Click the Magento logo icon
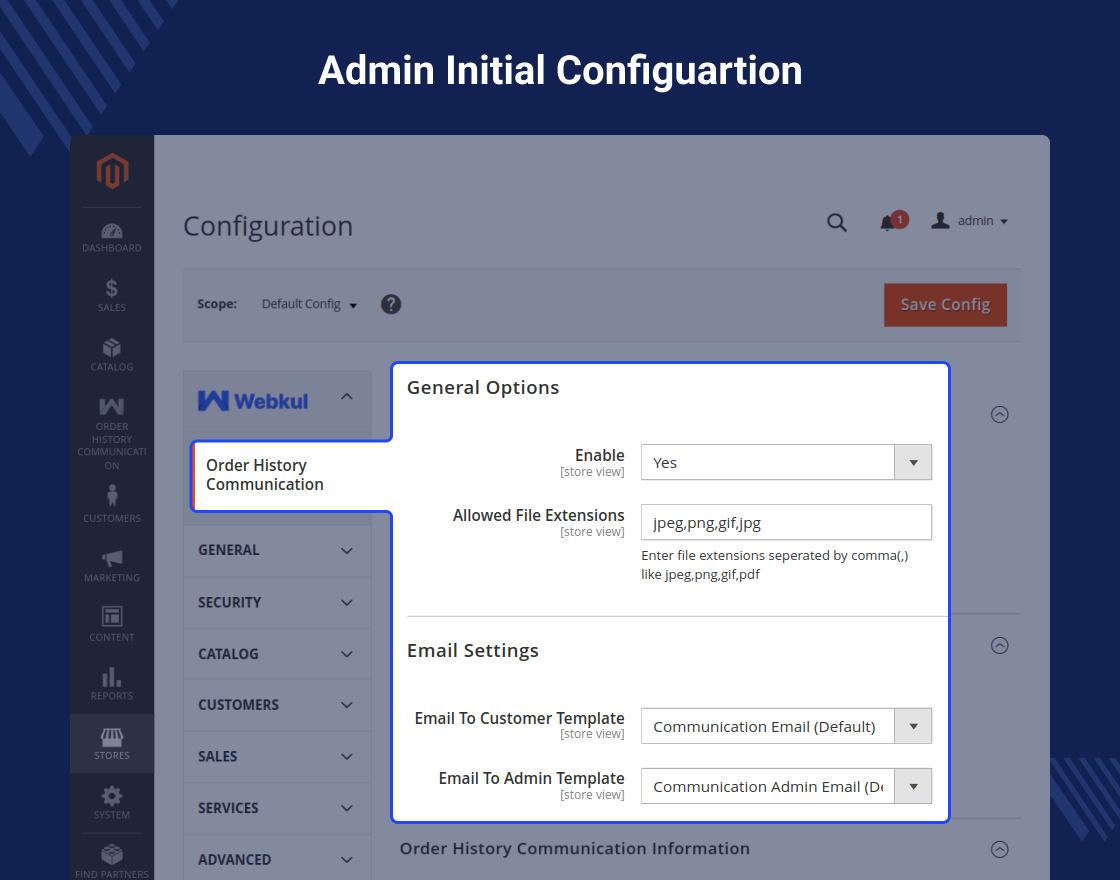This screenshot has height=880, width=1120. click(x=112, y=171)
